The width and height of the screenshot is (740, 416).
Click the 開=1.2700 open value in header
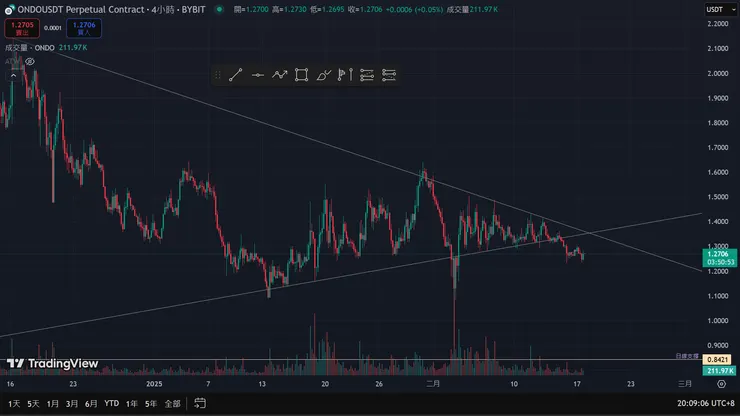point(251,9)
